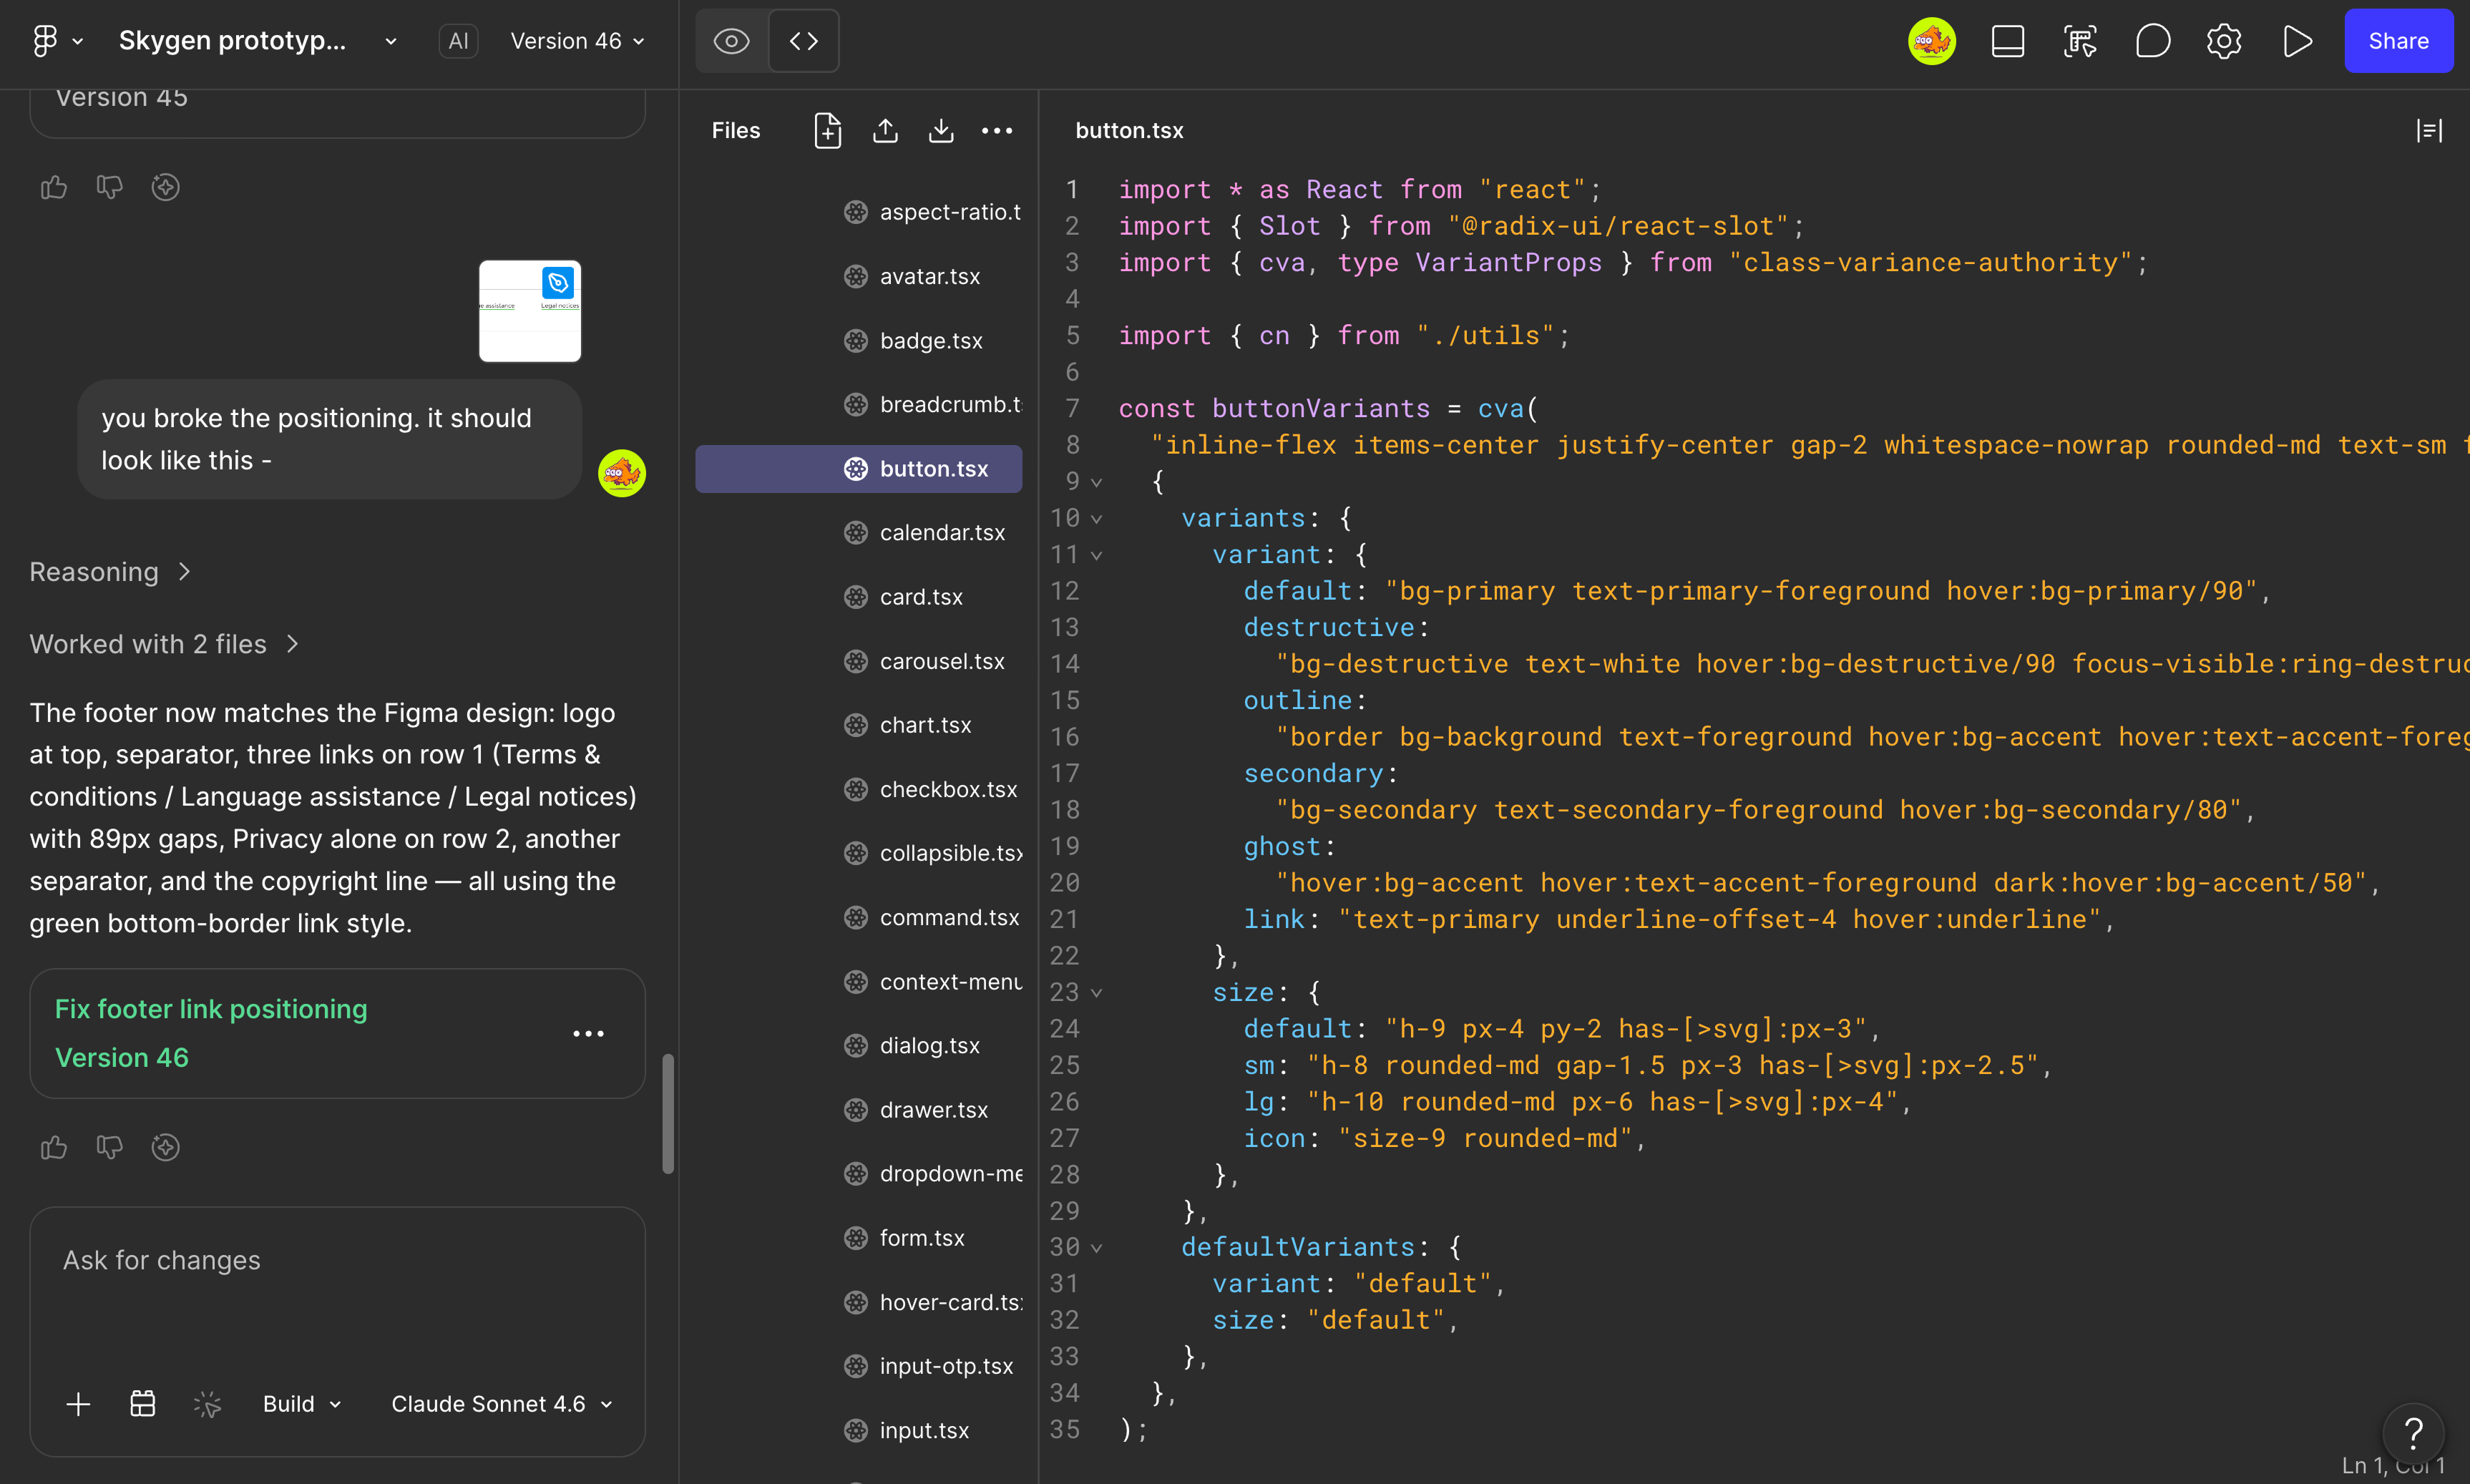Toggle the bottom panel layout icon

(2008, 41)
